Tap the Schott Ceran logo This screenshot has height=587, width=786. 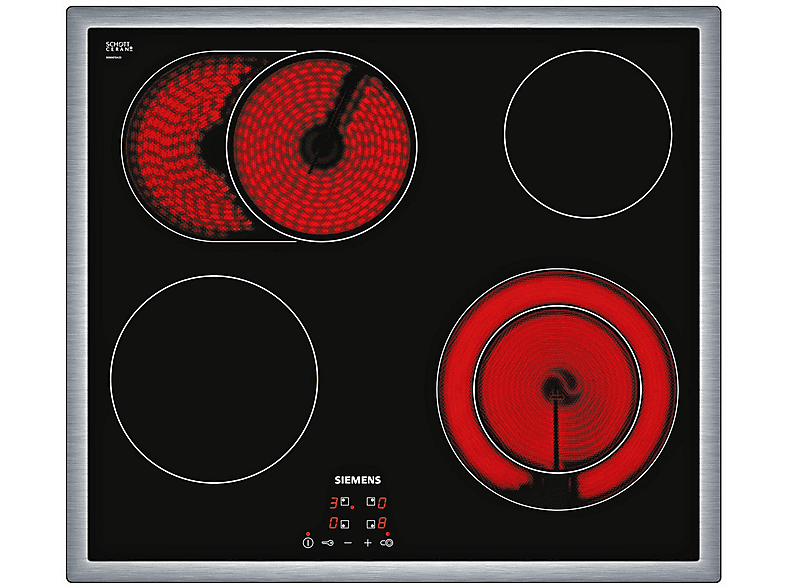click(119, 48)
